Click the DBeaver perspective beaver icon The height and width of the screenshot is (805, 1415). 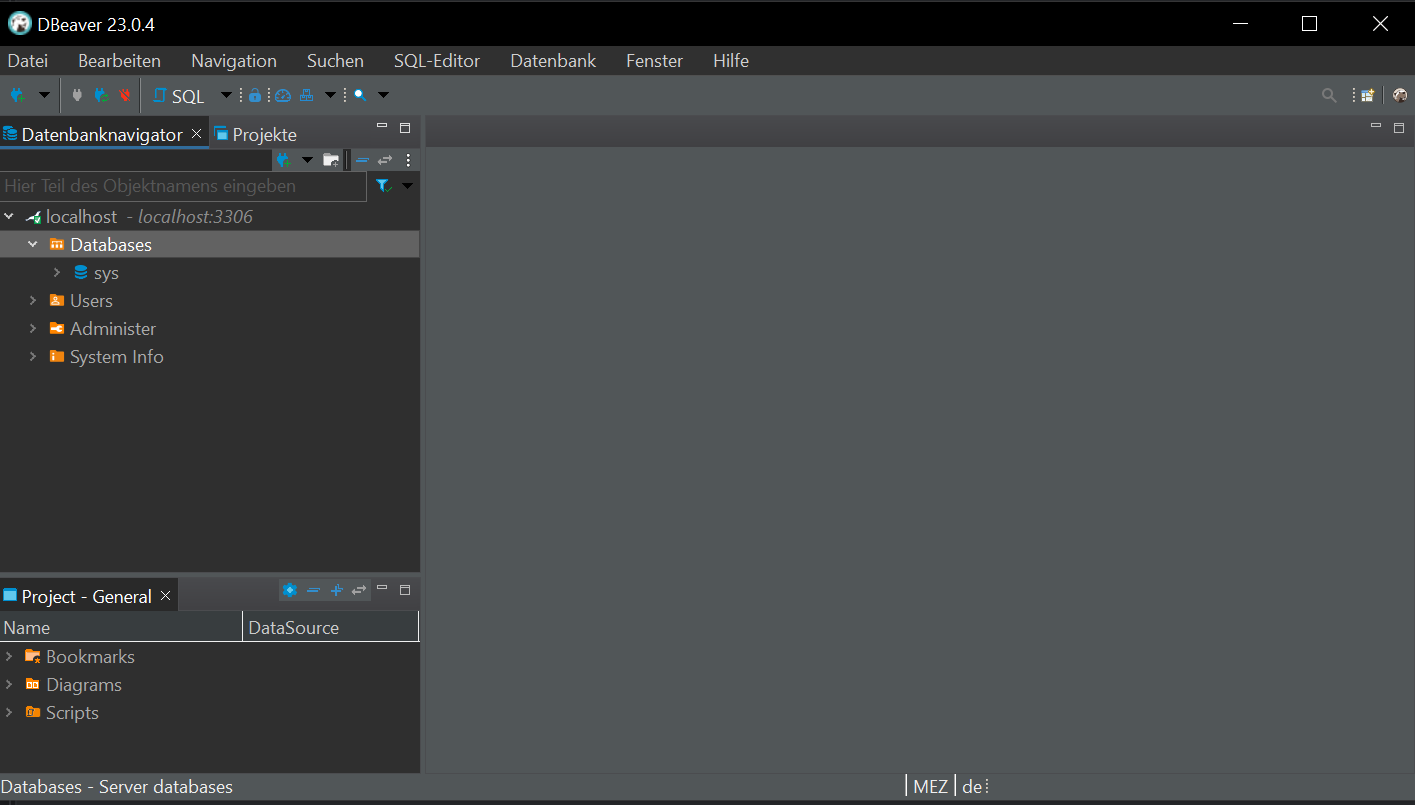[1399, 96]
